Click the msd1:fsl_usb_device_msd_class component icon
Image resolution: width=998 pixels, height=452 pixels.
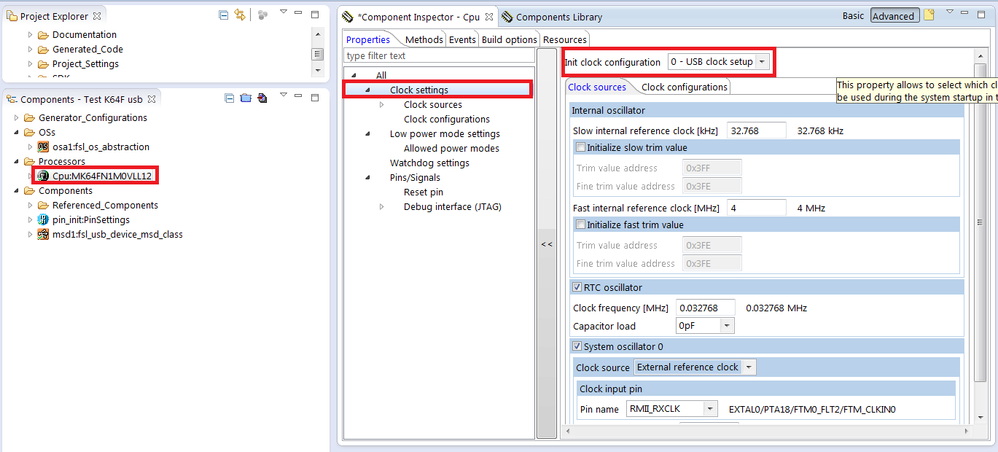[43, 234]
